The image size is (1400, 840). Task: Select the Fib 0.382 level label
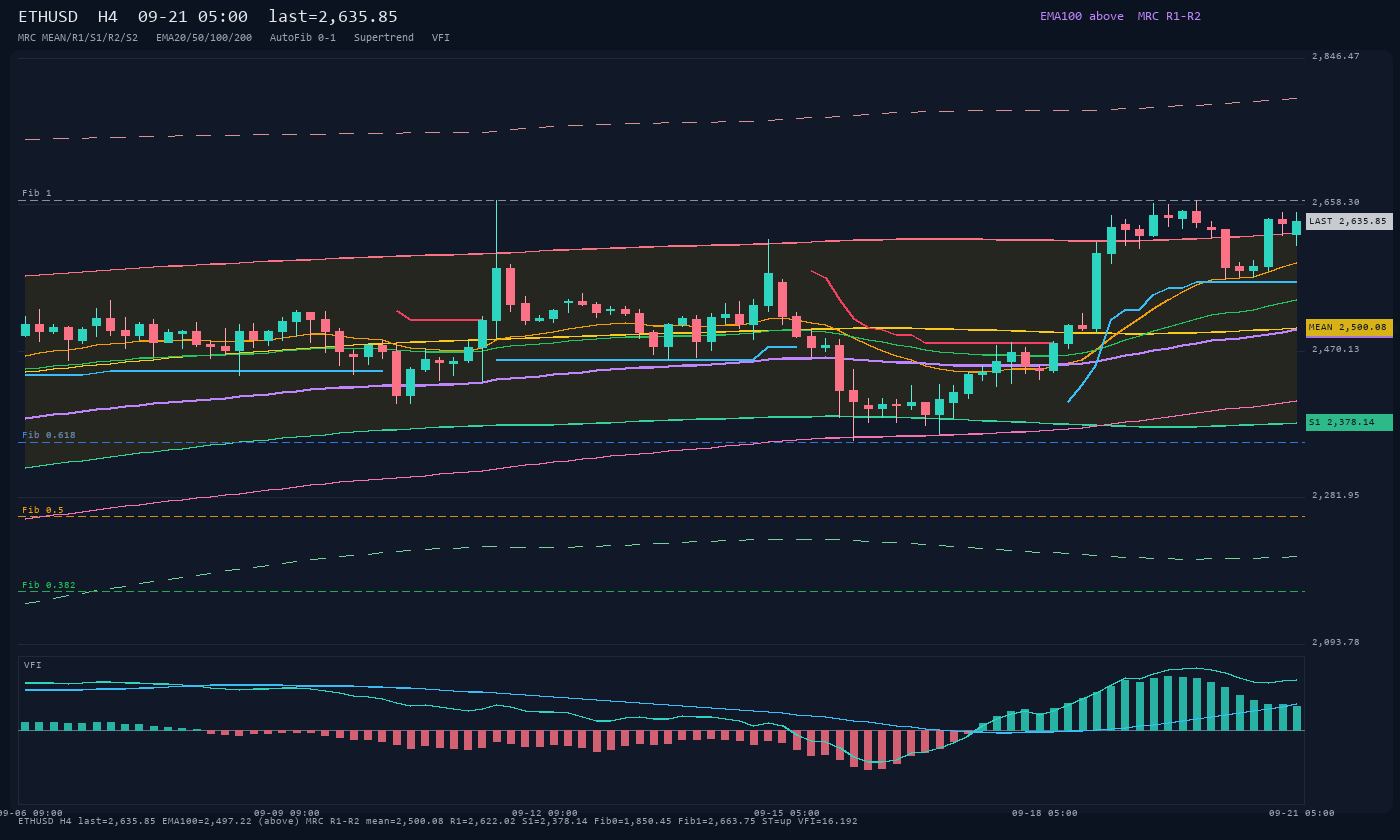coord(49,585)
